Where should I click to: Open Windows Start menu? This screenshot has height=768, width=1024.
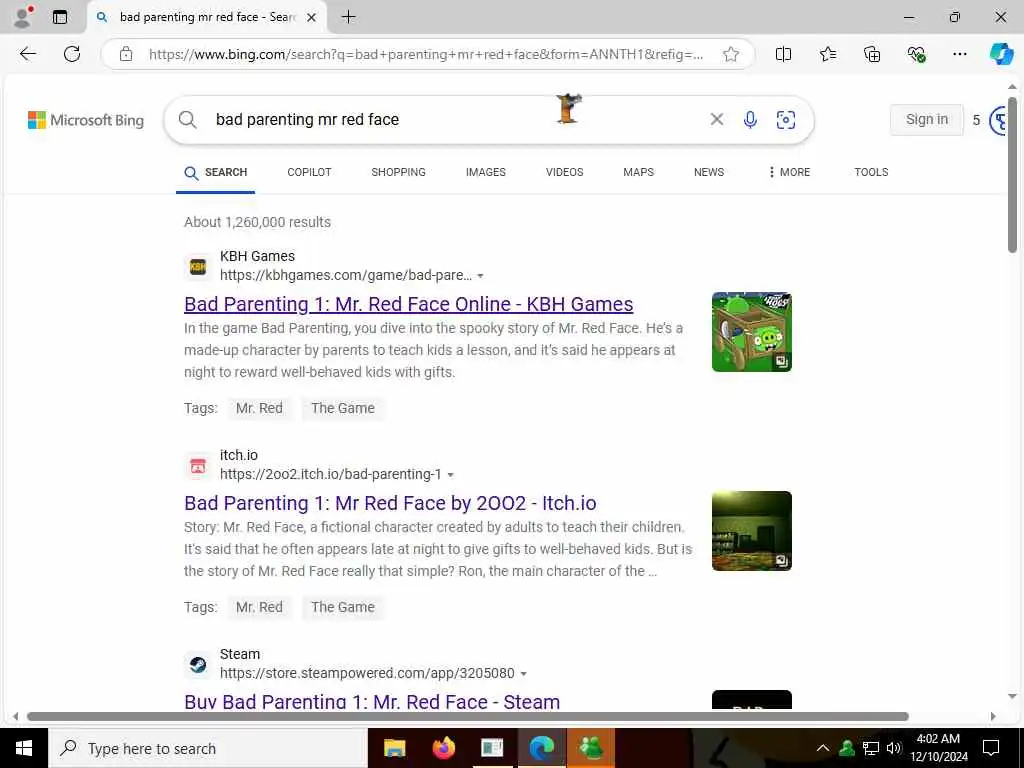(24, 748)
